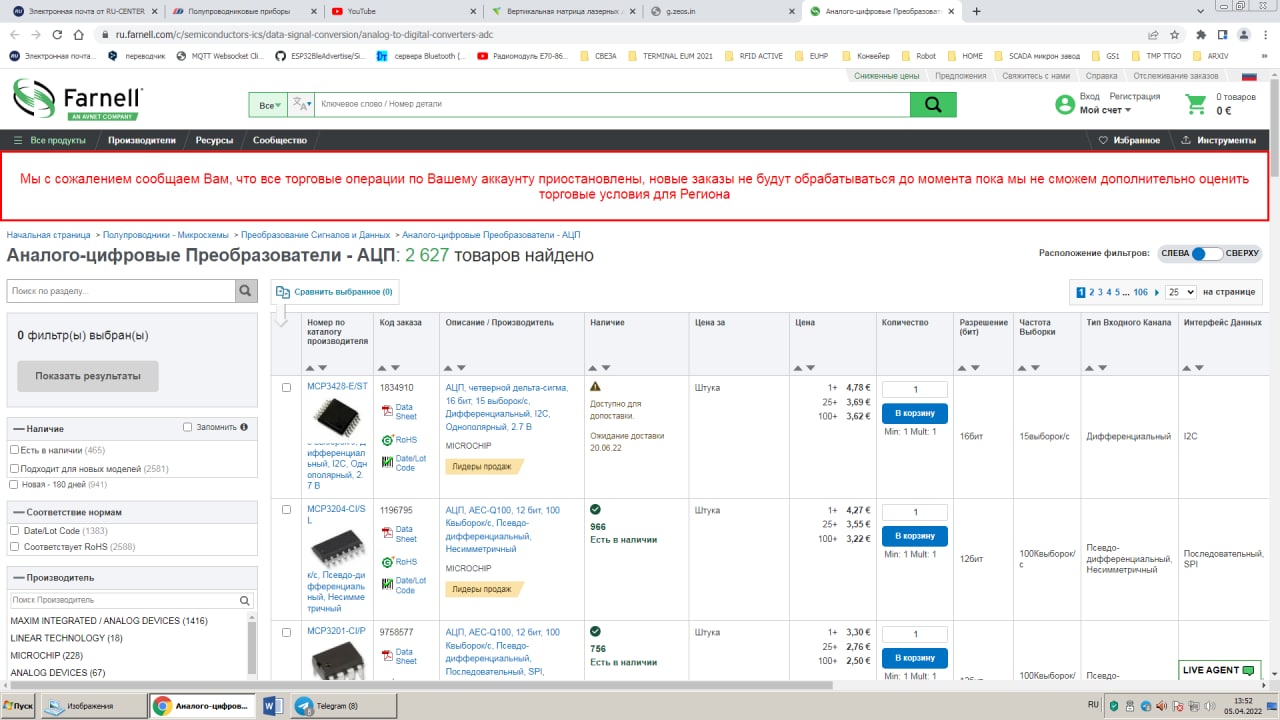Select the MCP3204-CI/SL row checkbox
The height and width of the screenshot is (720, 1280).
click(x=287, y=509)
